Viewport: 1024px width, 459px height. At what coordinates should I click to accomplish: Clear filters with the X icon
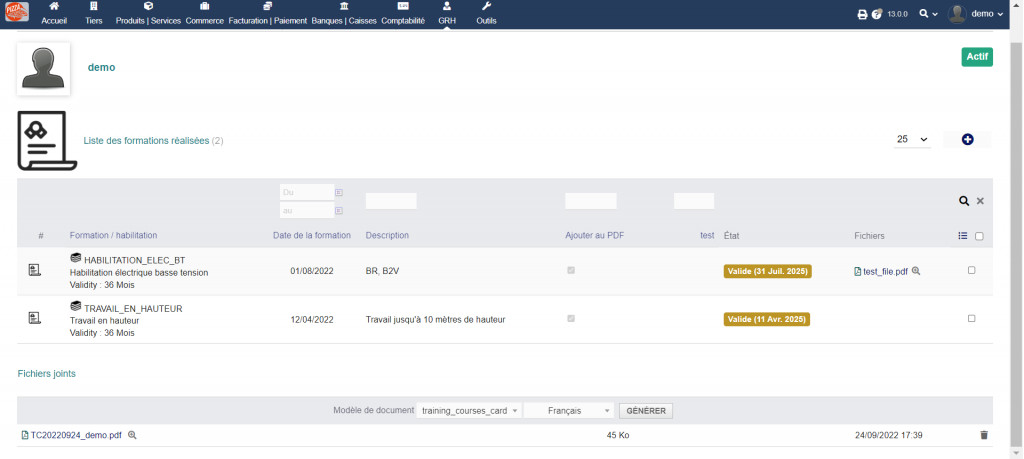(980, 201)
